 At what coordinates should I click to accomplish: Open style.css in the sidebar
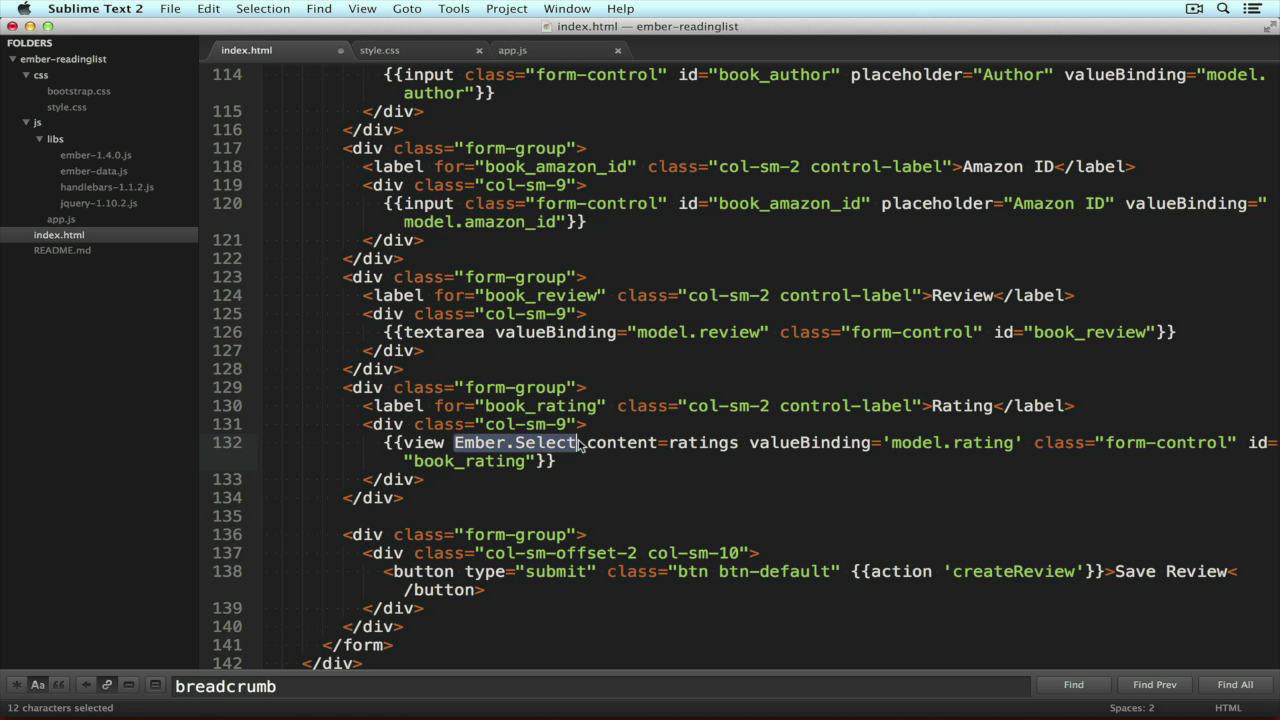click(67, 107)
